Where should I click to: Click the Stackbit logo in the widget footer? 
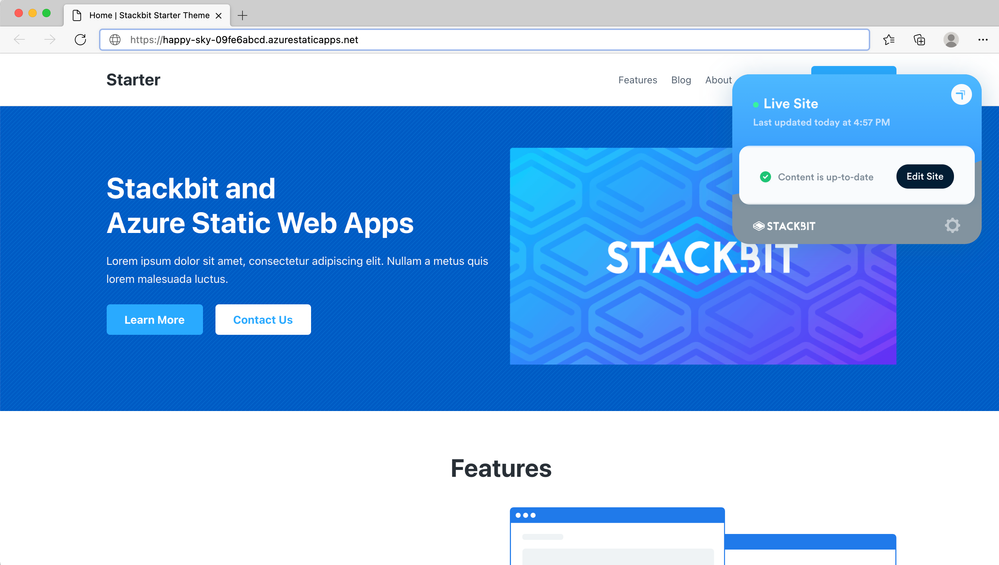tap(784, 226)
